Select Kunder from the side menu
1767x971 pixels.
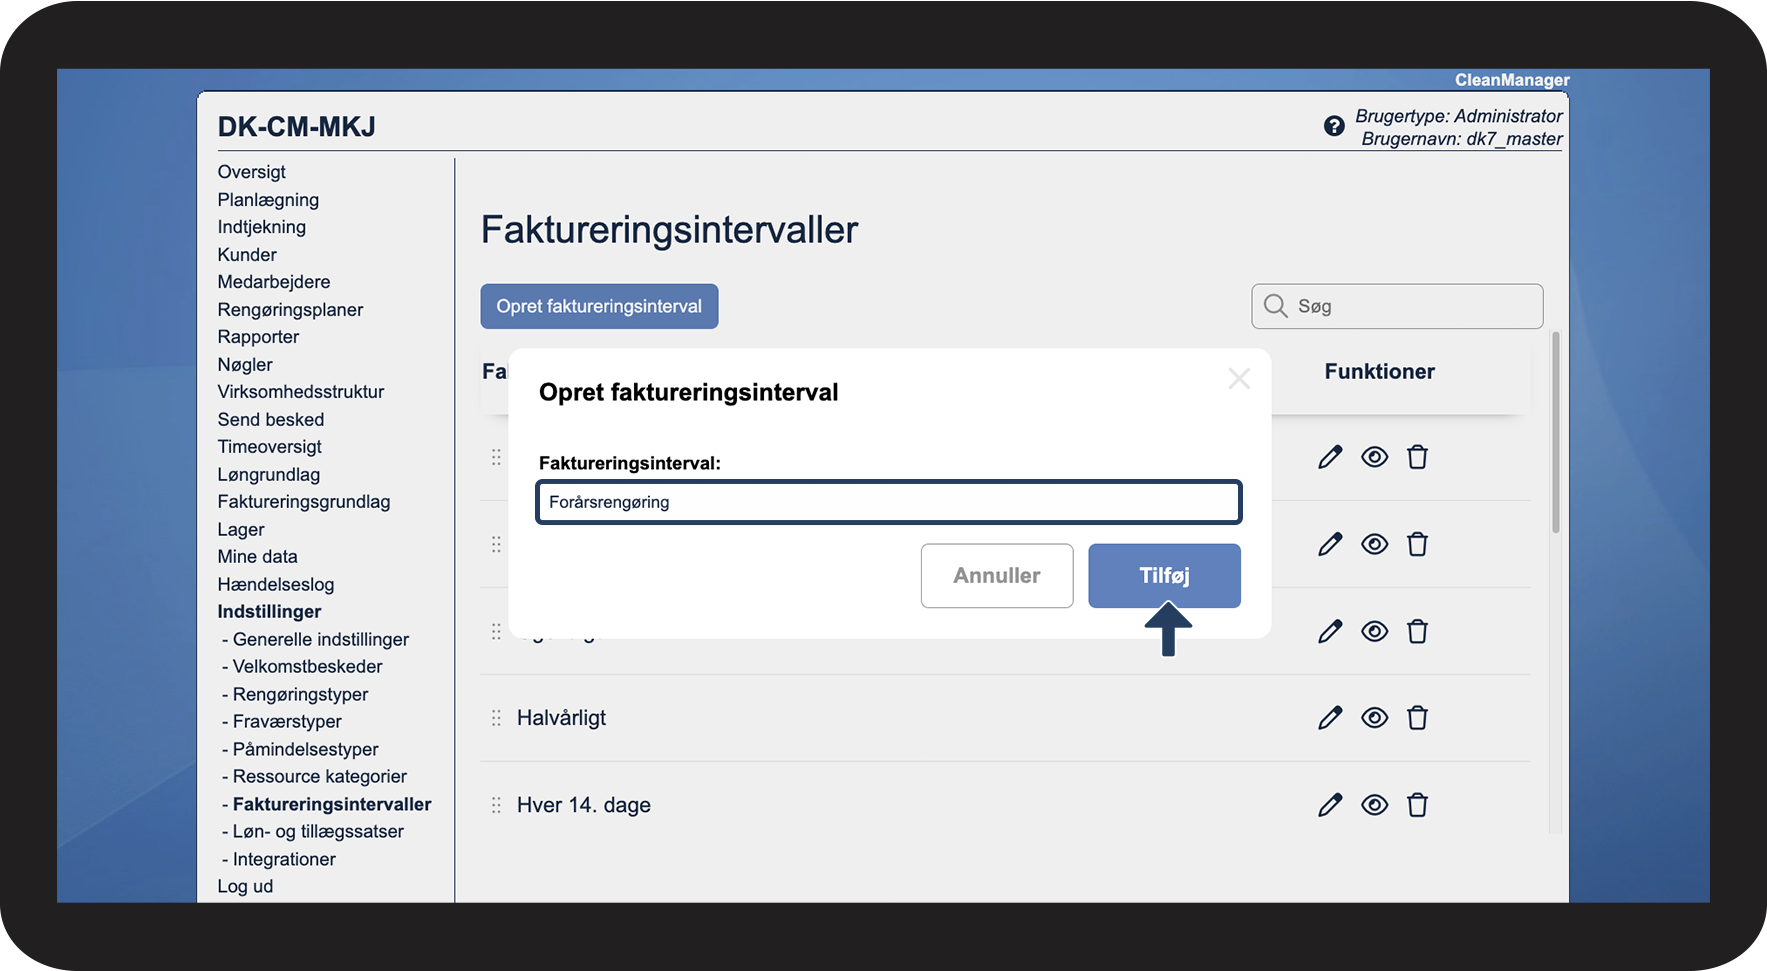247,255
